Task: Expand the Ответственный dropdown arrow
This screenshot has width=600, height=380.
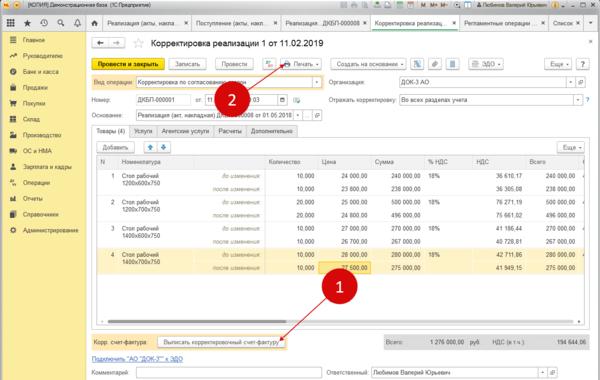Action: [x=543, y=372]
